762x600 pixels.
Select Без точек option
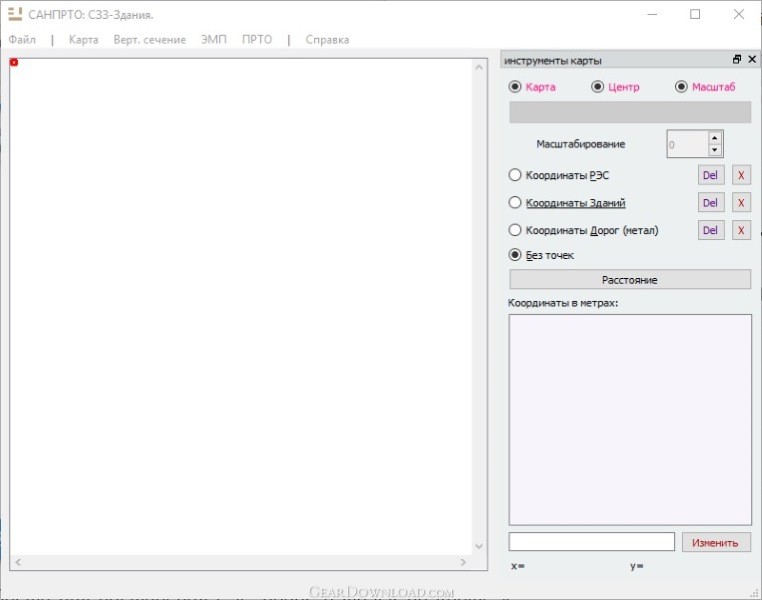tap(541, 255)
